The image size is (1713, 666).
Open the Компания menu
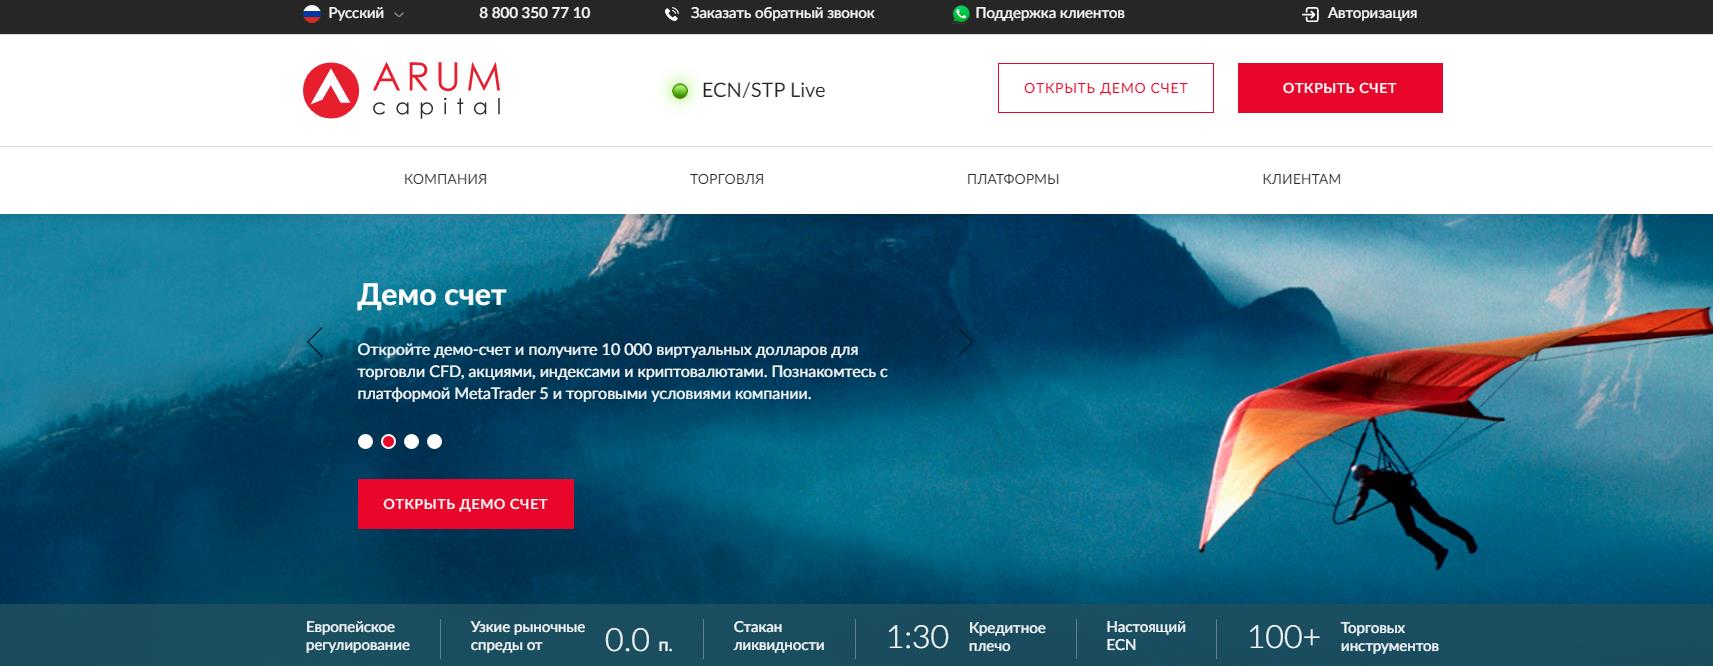pos(445,179)
